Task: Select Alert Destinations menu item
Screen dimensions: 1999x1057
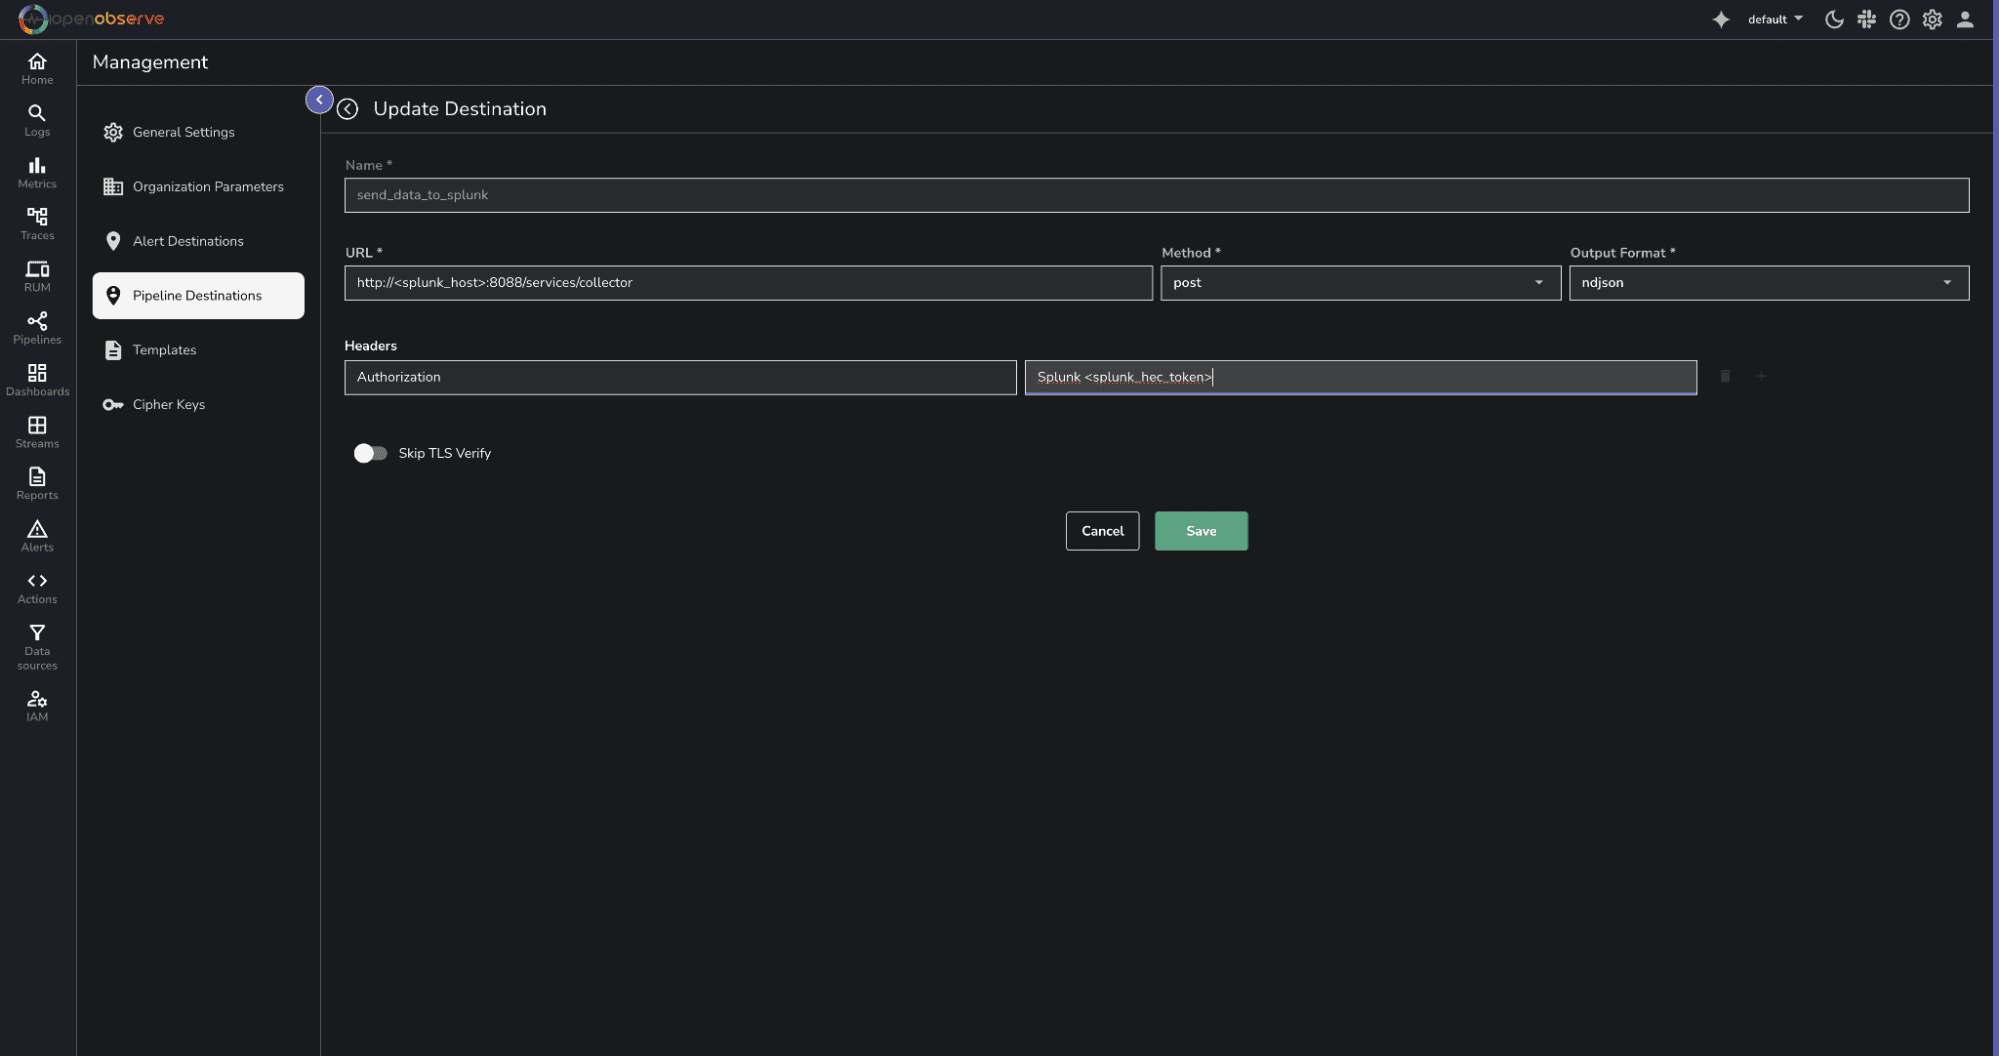Action: (188, 241)
